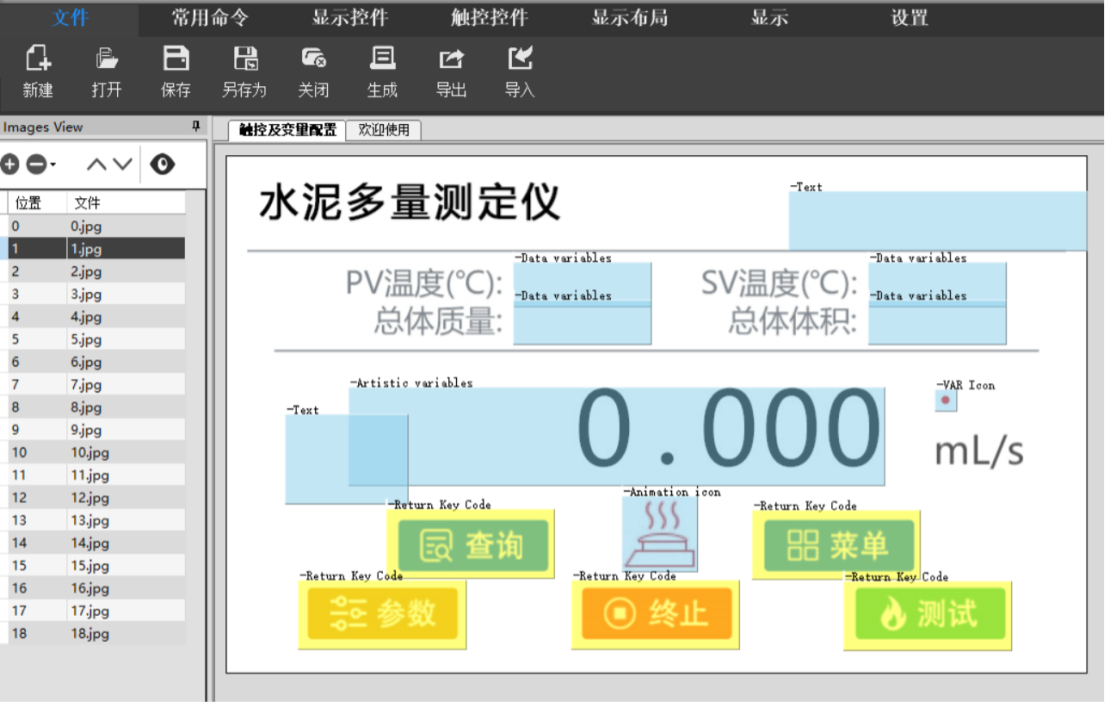Select the heating Animation icon control
The height and width of the screenshot is (705, 1109).
(661, 534)
